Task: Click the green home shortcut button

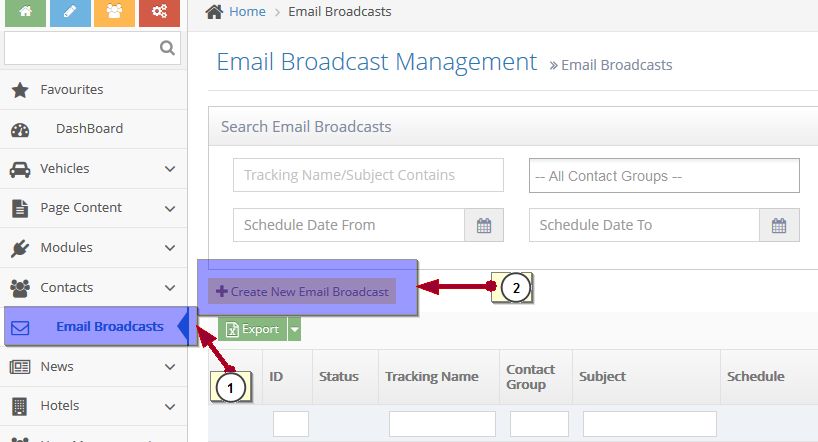Action: click(x=25, y=13)
